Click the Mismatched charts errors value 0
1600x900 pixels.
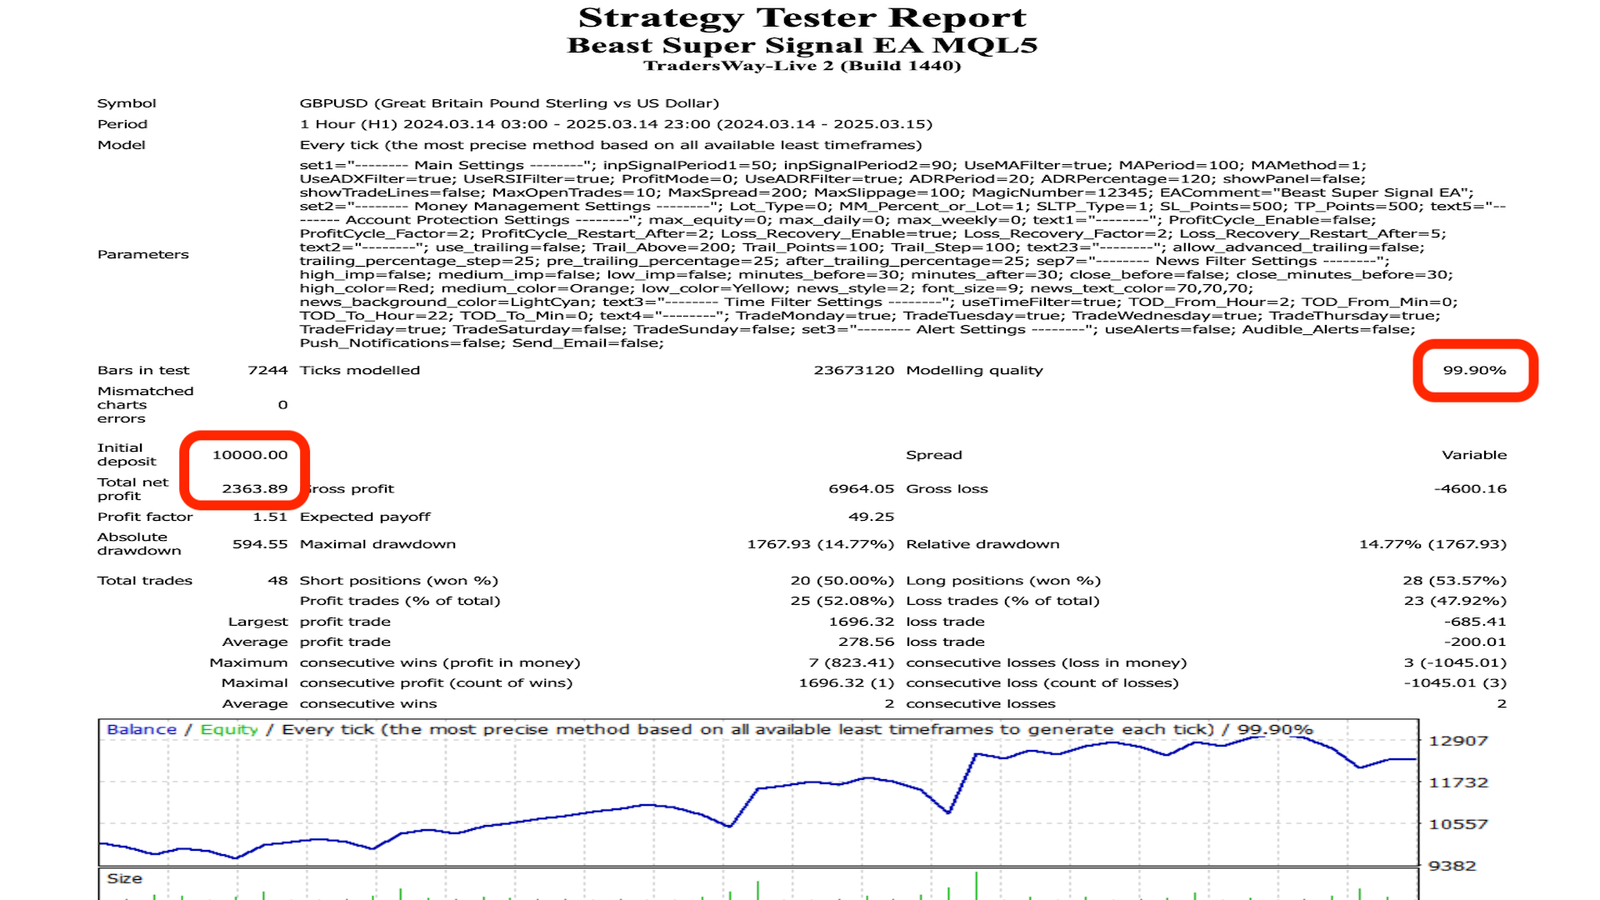283,405
